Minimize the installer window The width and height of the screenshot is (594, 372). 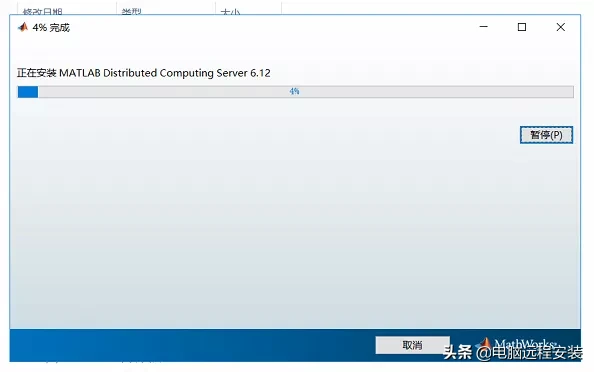click(x=483, y=27)
